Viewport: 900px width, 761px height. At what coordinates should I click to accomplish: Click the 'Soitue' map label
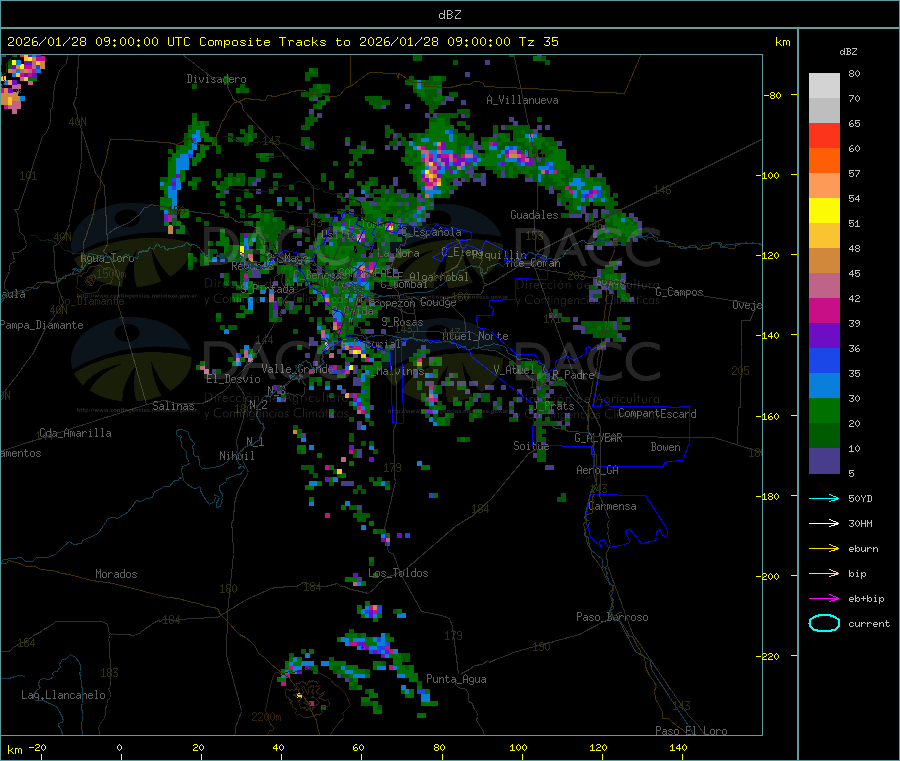coord(531,445)
